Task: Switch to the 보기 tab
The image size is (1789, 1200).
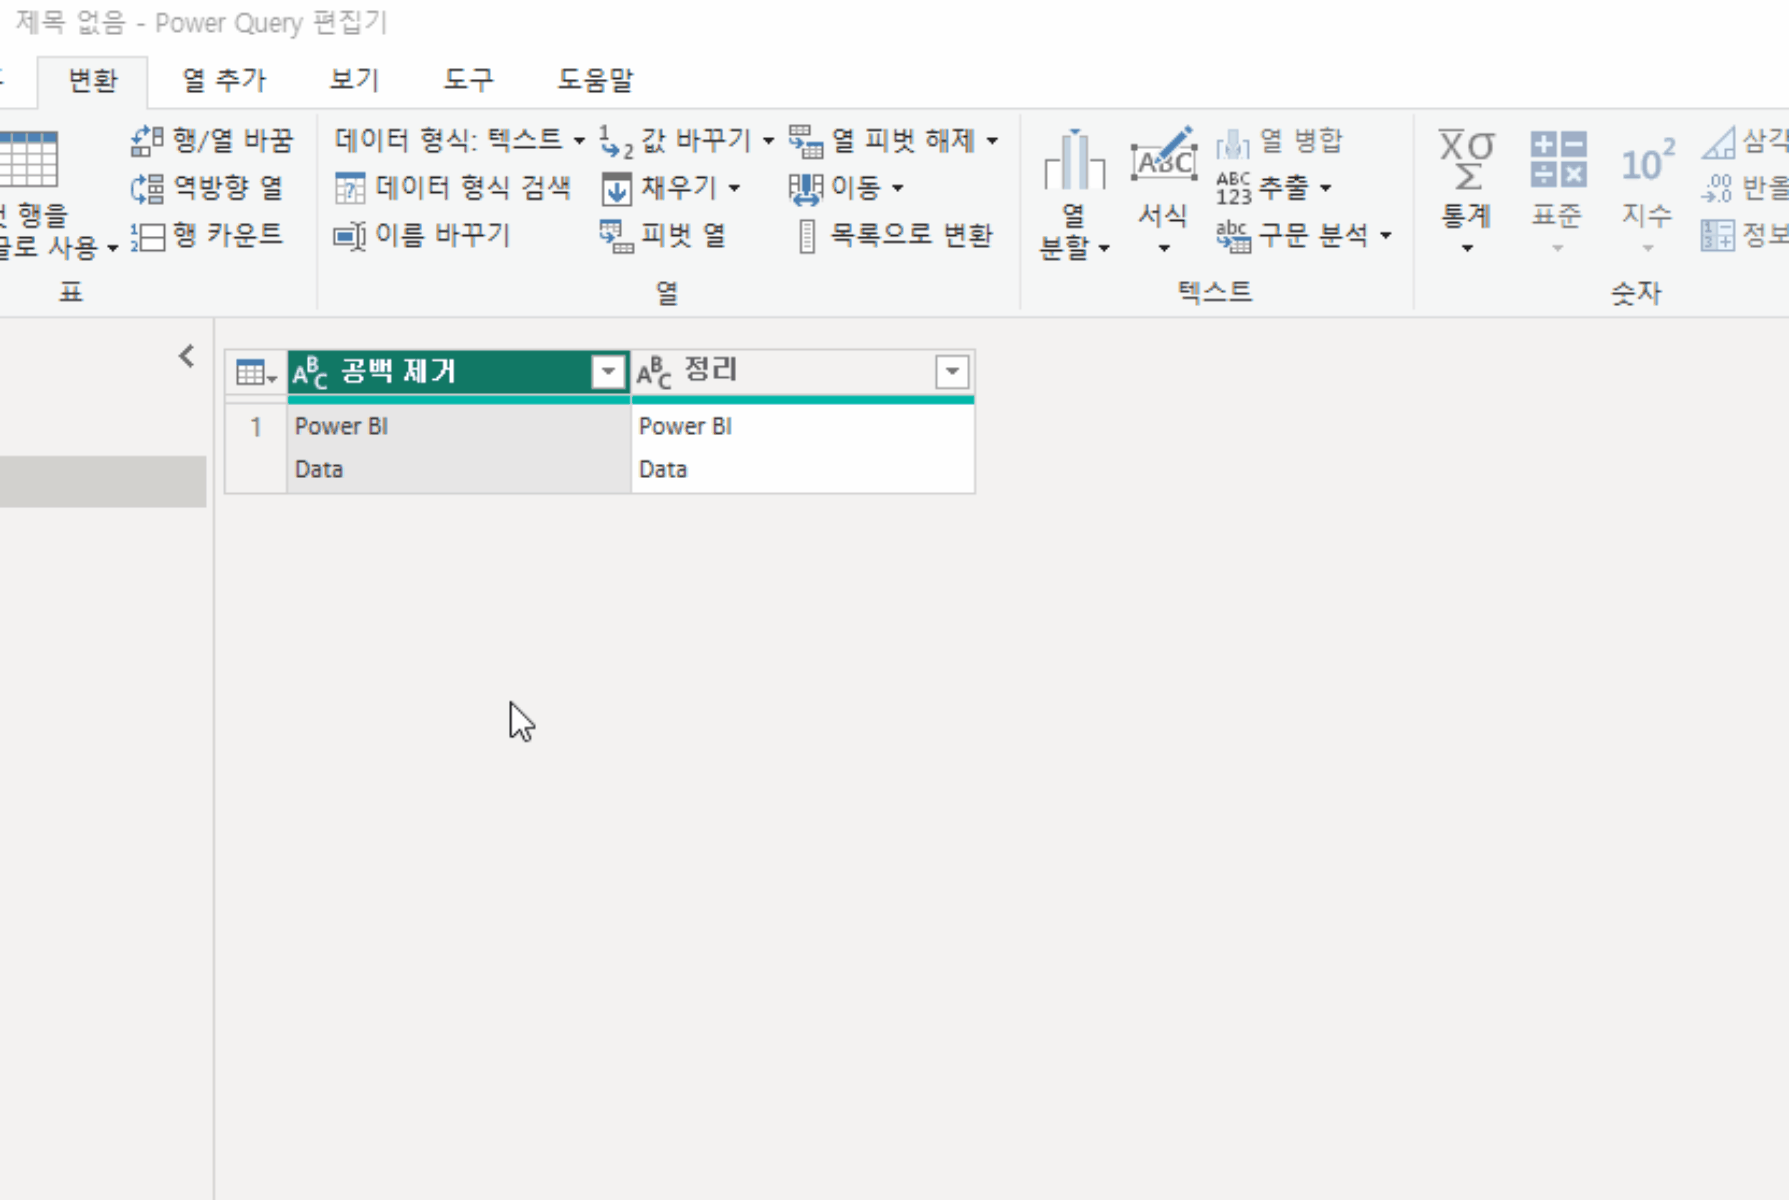Action: (355, 81)
